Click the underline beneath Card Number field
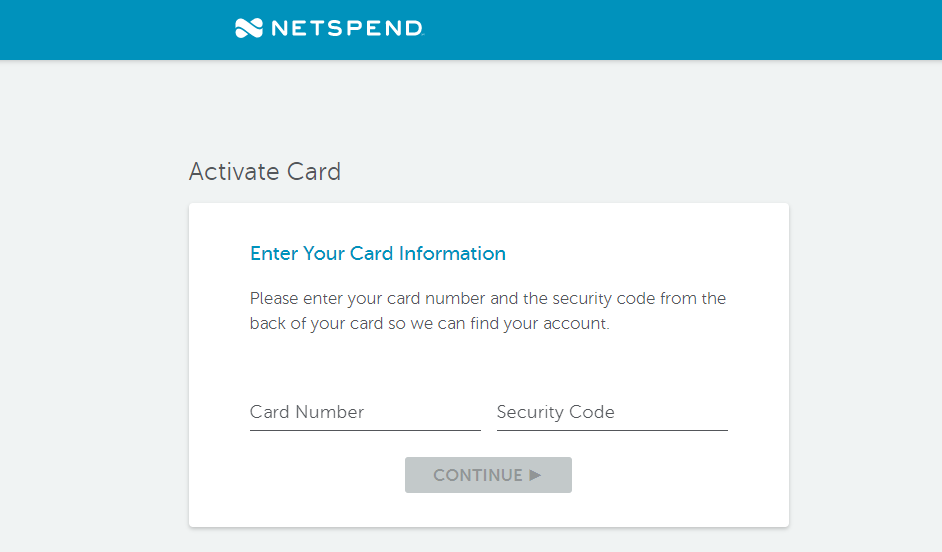Screen dimensions: 942x552 [x=365, y=430]
